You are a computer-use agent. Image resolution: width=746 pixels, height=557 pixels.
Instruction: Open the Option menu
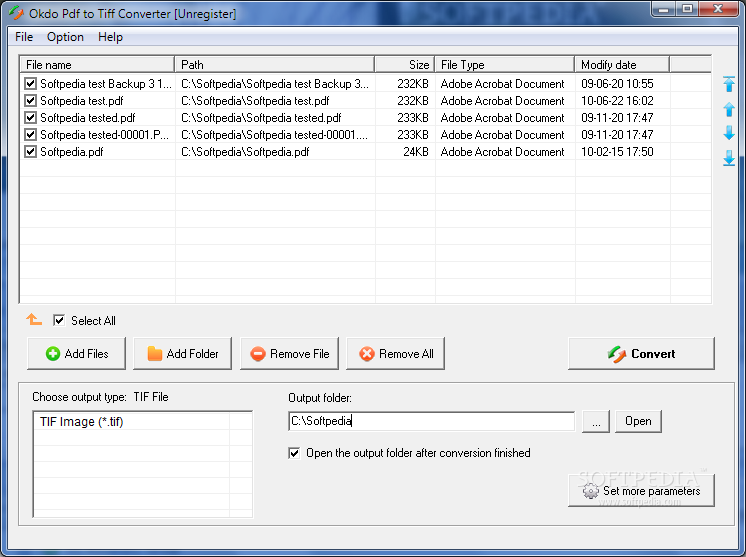click(x=65, y=37)
